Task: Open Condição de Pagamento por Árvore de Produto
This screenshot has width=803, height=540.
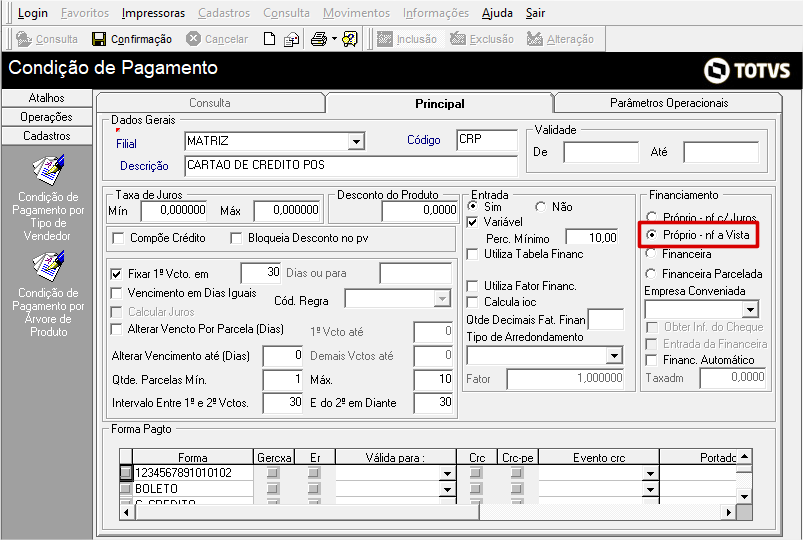Action: (48, 294)
